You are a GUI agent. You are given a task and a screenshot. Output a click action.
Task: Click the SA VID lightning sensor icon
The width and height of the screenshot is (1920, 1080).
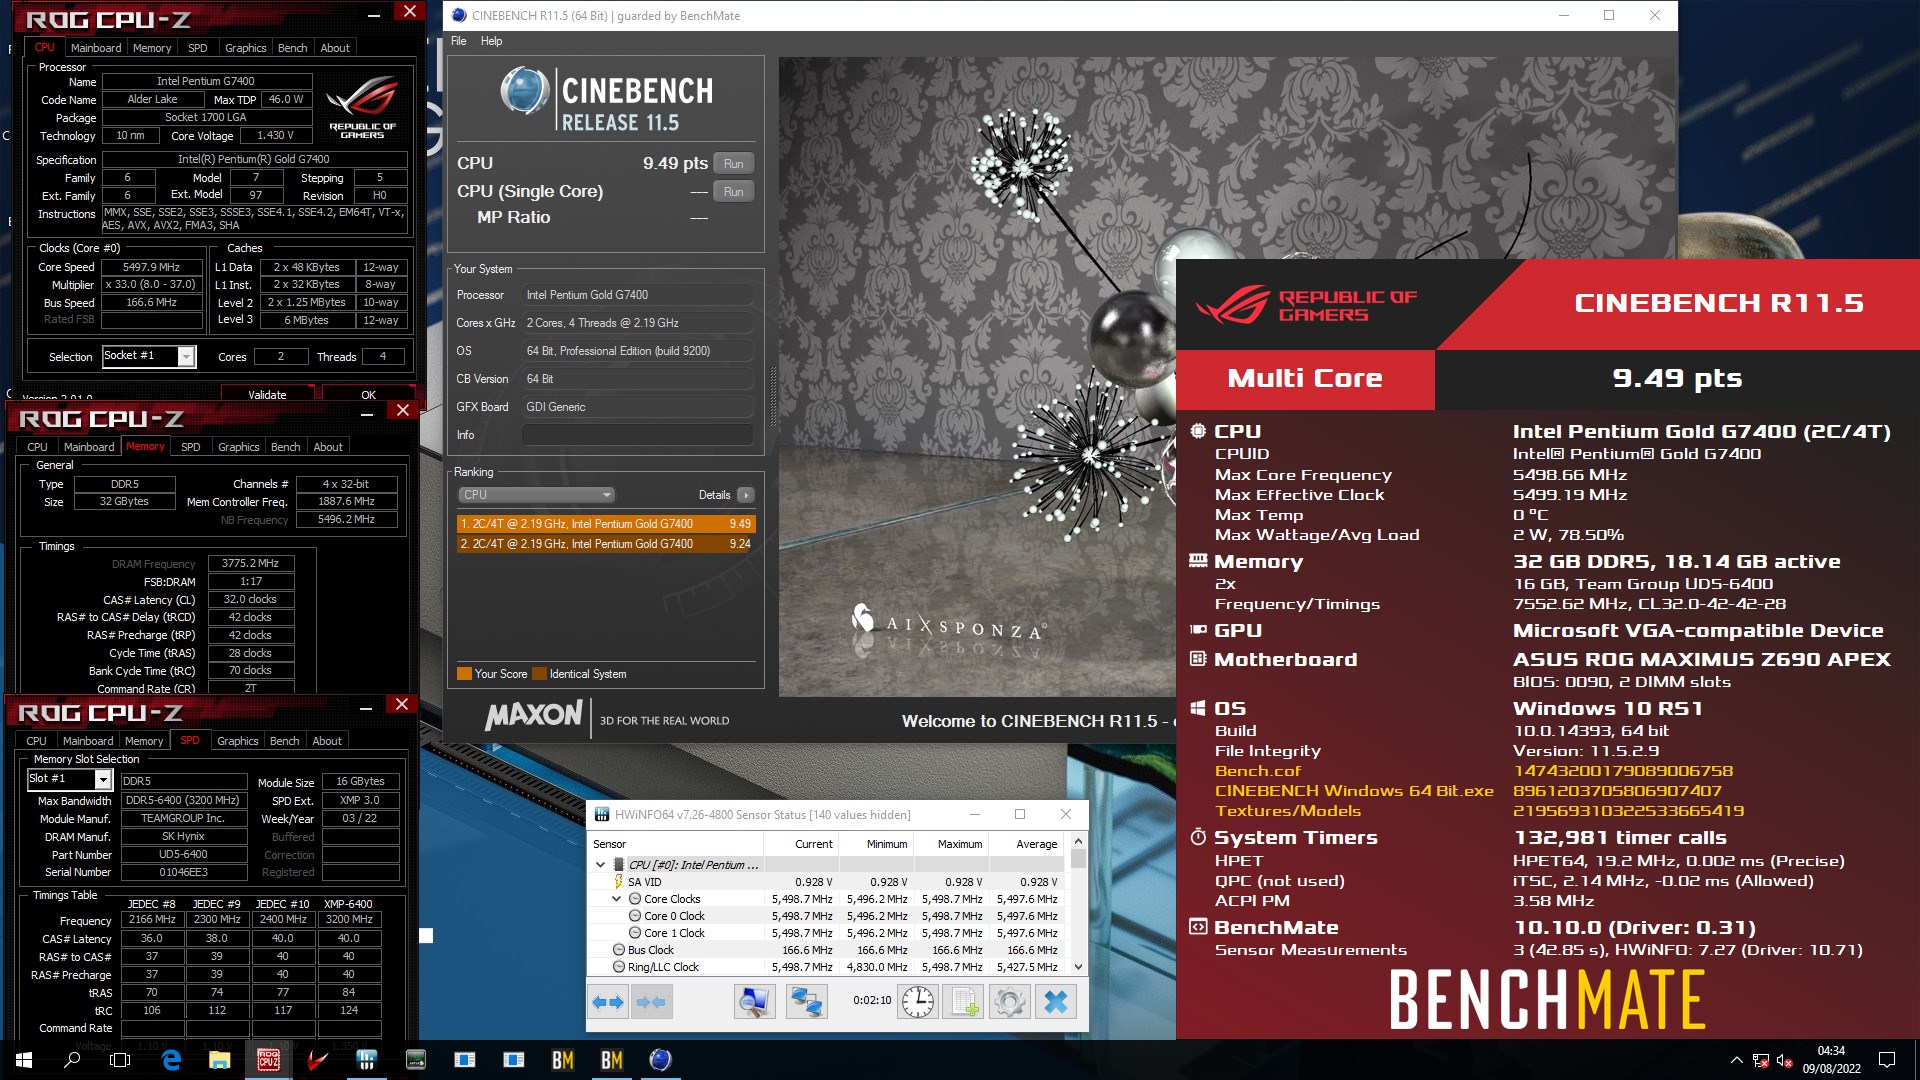618,882
